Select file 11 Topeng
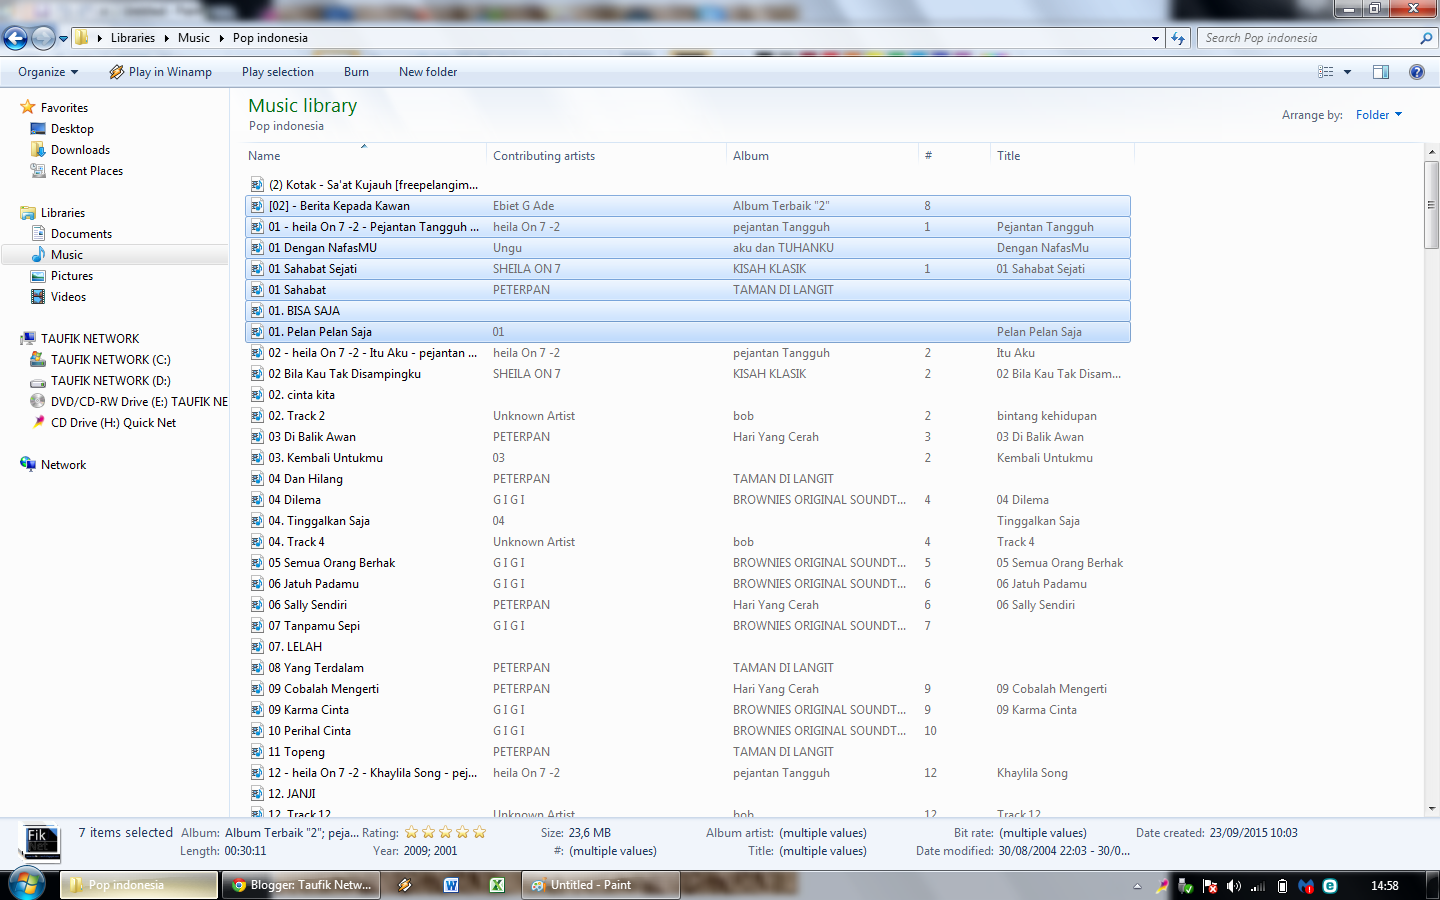 pyautogui.click(x=296, y=752)
